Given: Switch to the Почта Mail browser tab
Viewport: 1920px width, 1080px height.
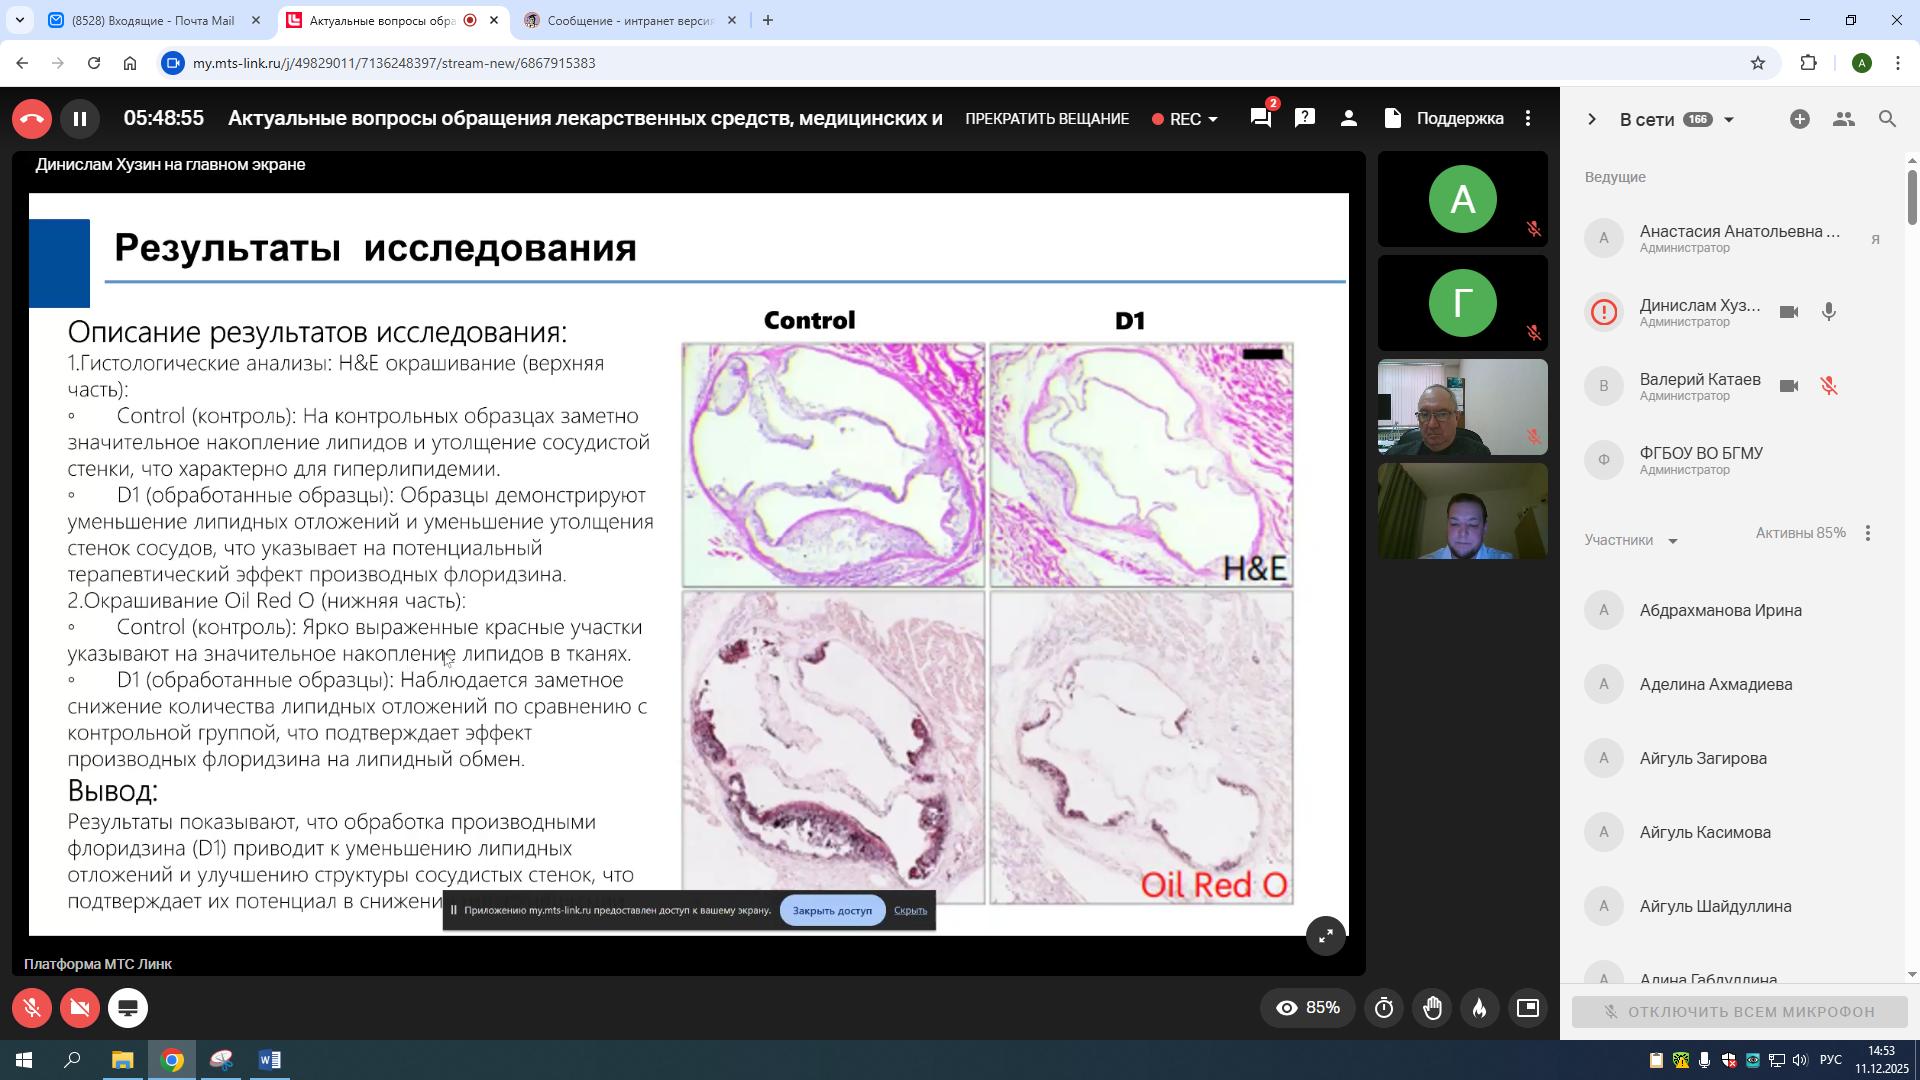Looking at the screenshot, I should tap(153, 20).
